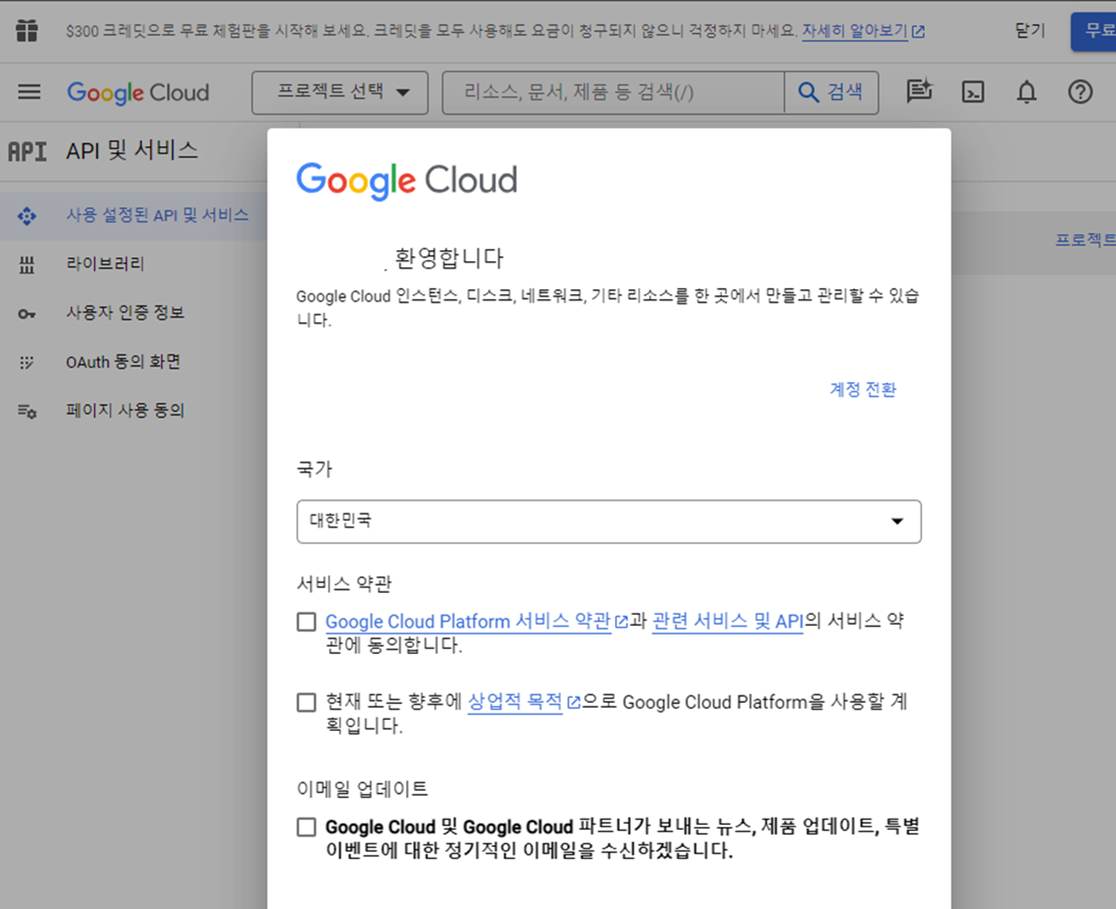Click the 자세히 알아보기 link
The width and height of the screenshot is (1116, 909).
pos(855,31)
